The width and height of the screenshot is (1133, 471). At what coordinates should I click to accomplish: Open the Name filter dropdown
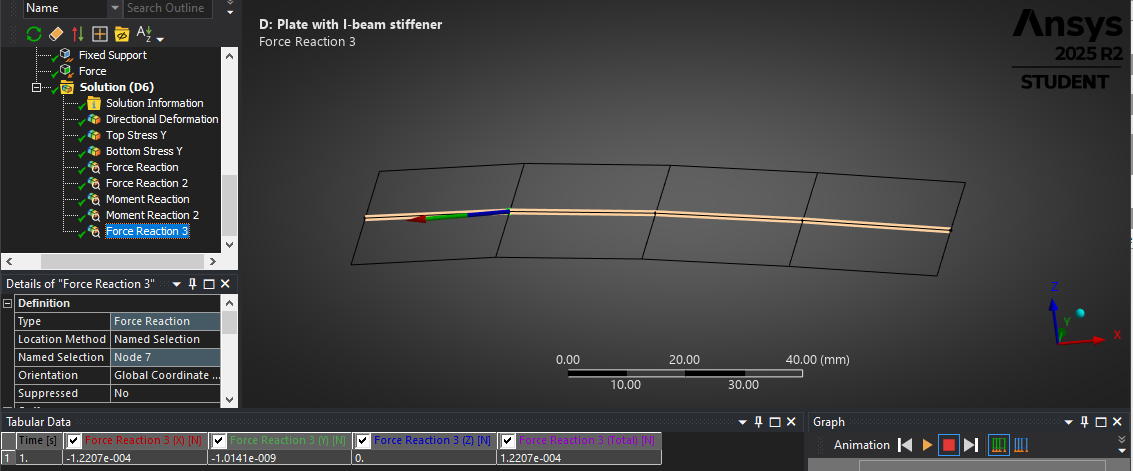(x=115, y=9)
